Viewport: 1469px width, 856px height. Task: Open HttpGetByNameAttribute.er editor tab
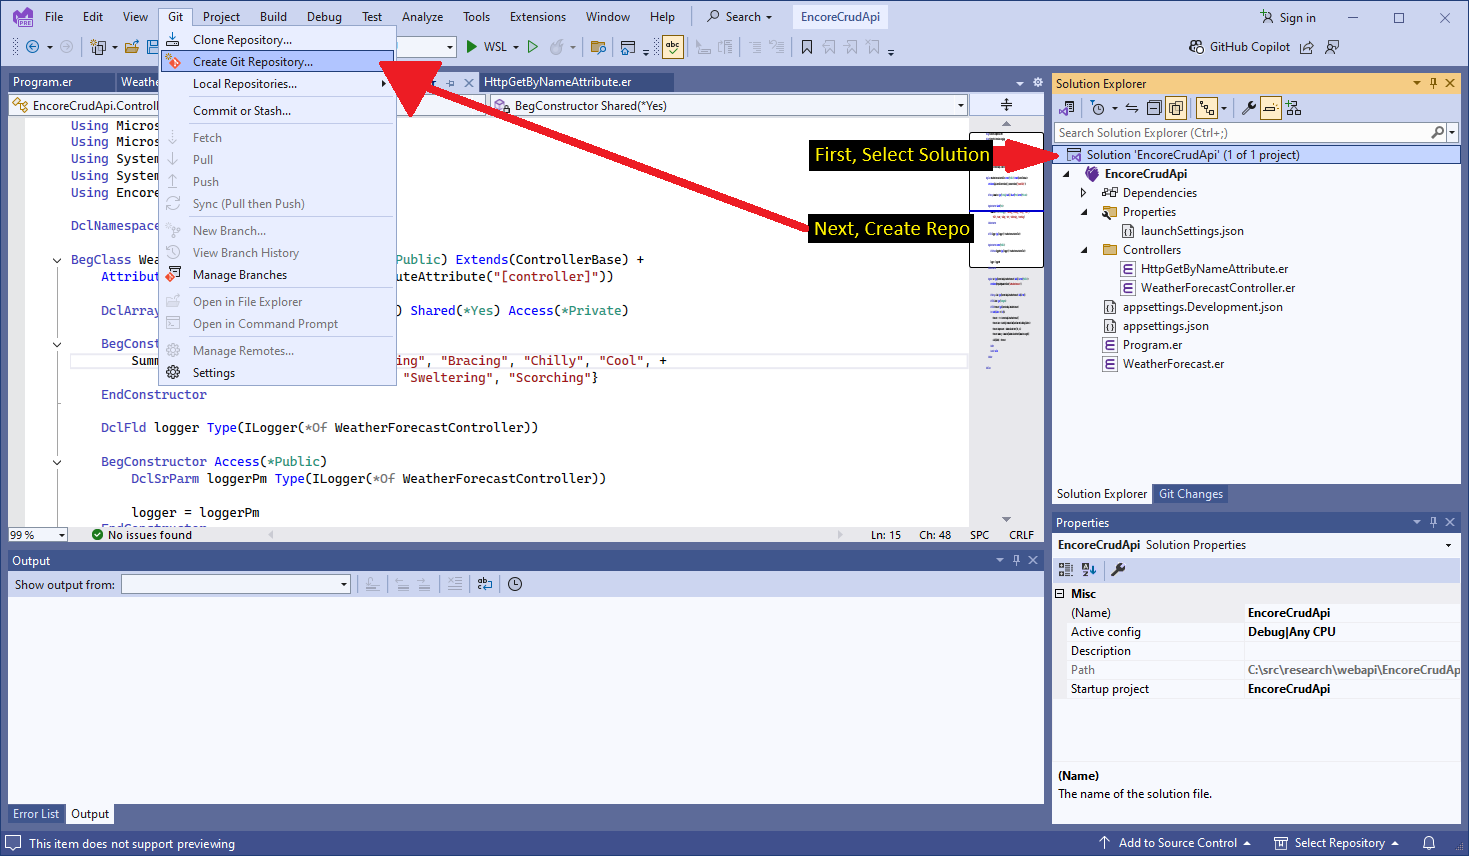click(x=558, y=82)
